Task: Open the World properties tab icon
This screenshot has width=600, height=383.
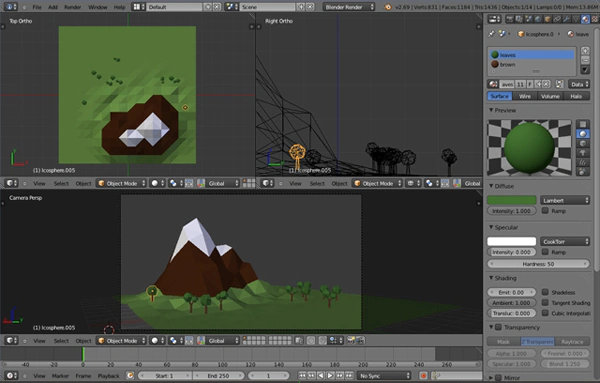Action: (538, 19)
